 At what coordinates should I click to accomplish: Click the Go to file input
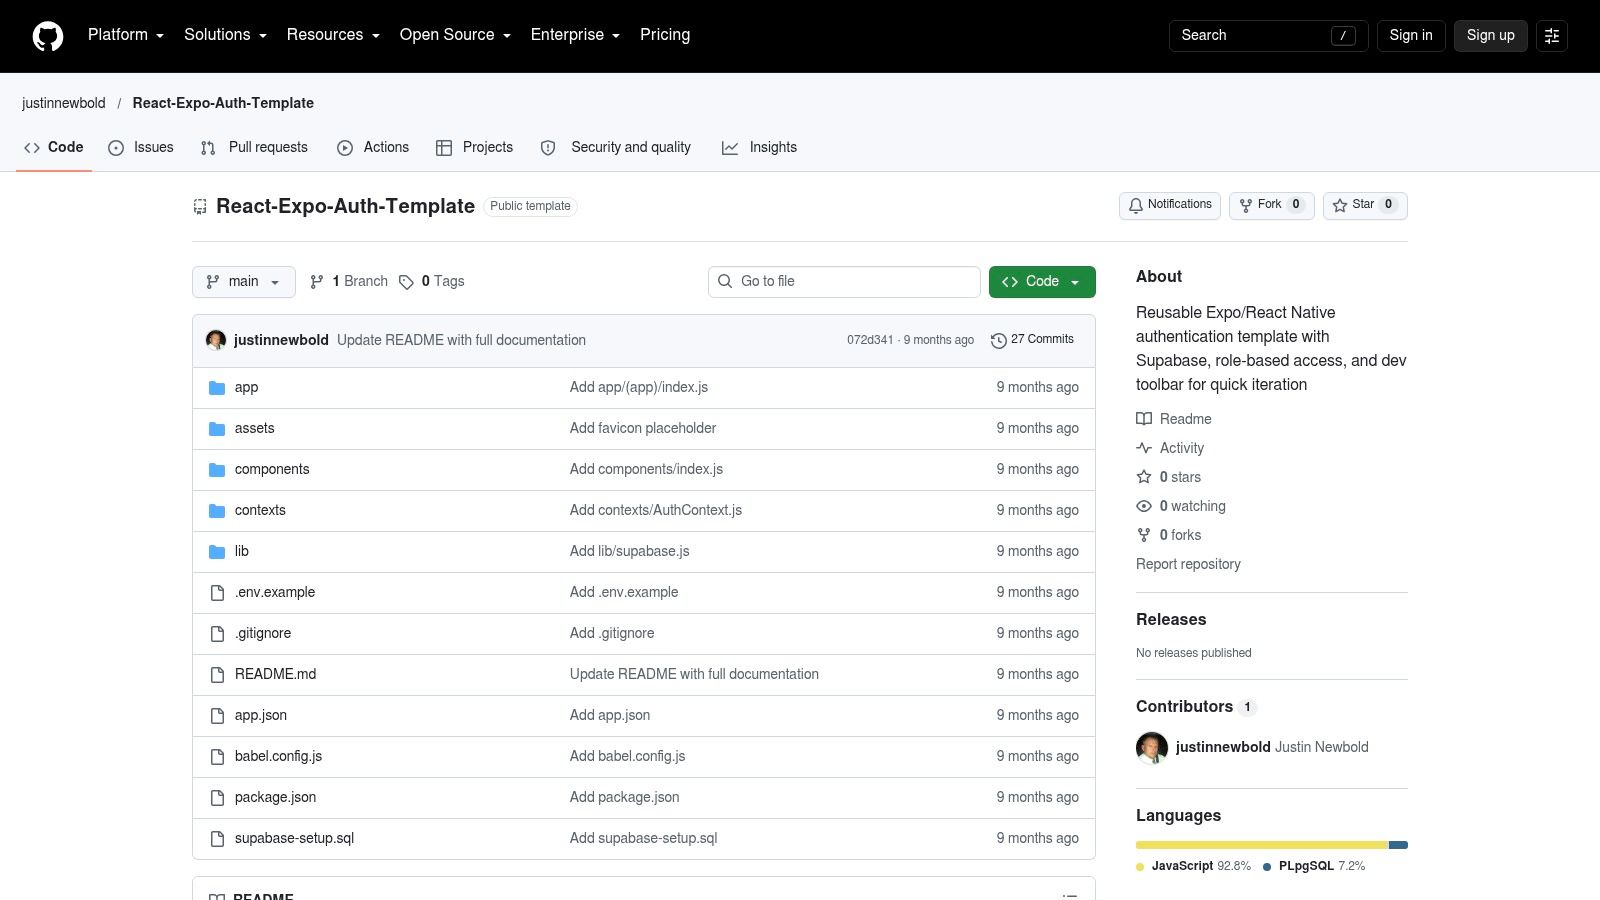pos(844,282)
